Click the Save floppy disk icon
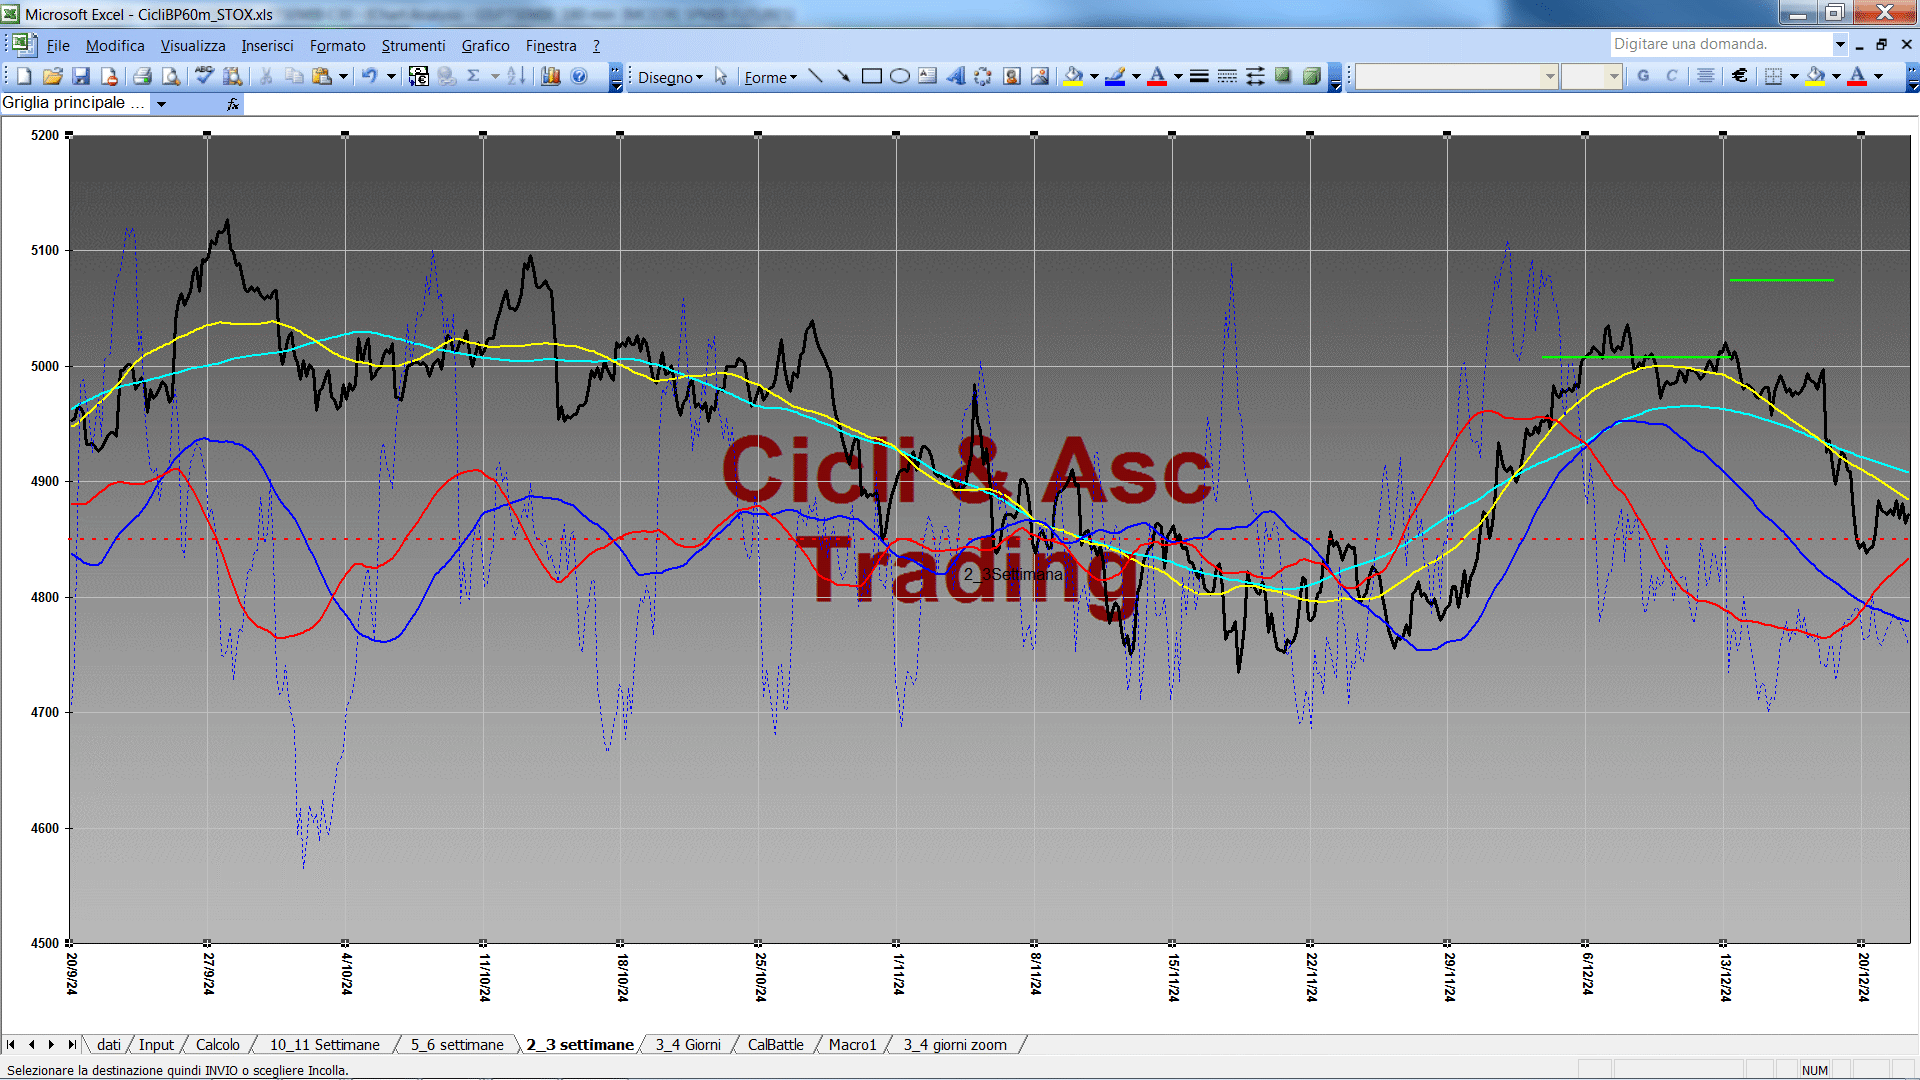Viewport: 1920px width, 1080px height. point(81,76)
